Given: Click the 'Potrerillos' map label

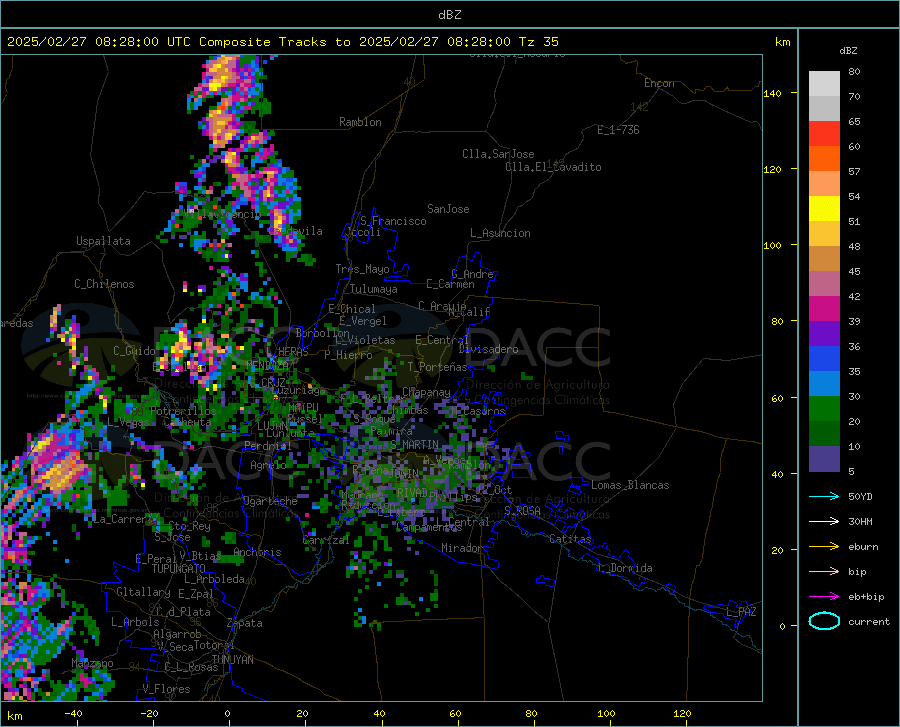Looking at the screenshot, I should (183, 411).
